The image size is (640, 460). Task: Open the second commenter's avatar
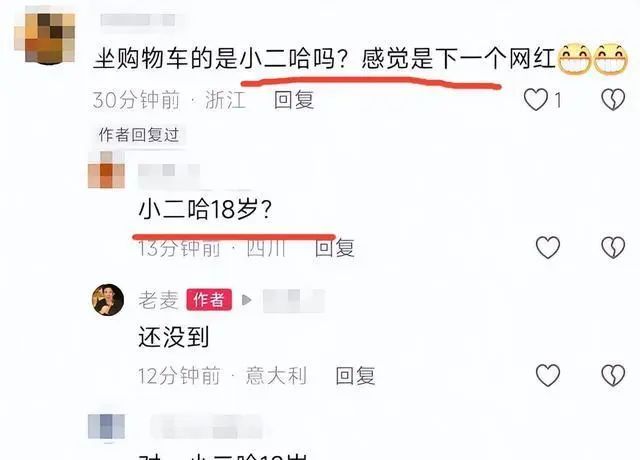(x=106, y=170)
